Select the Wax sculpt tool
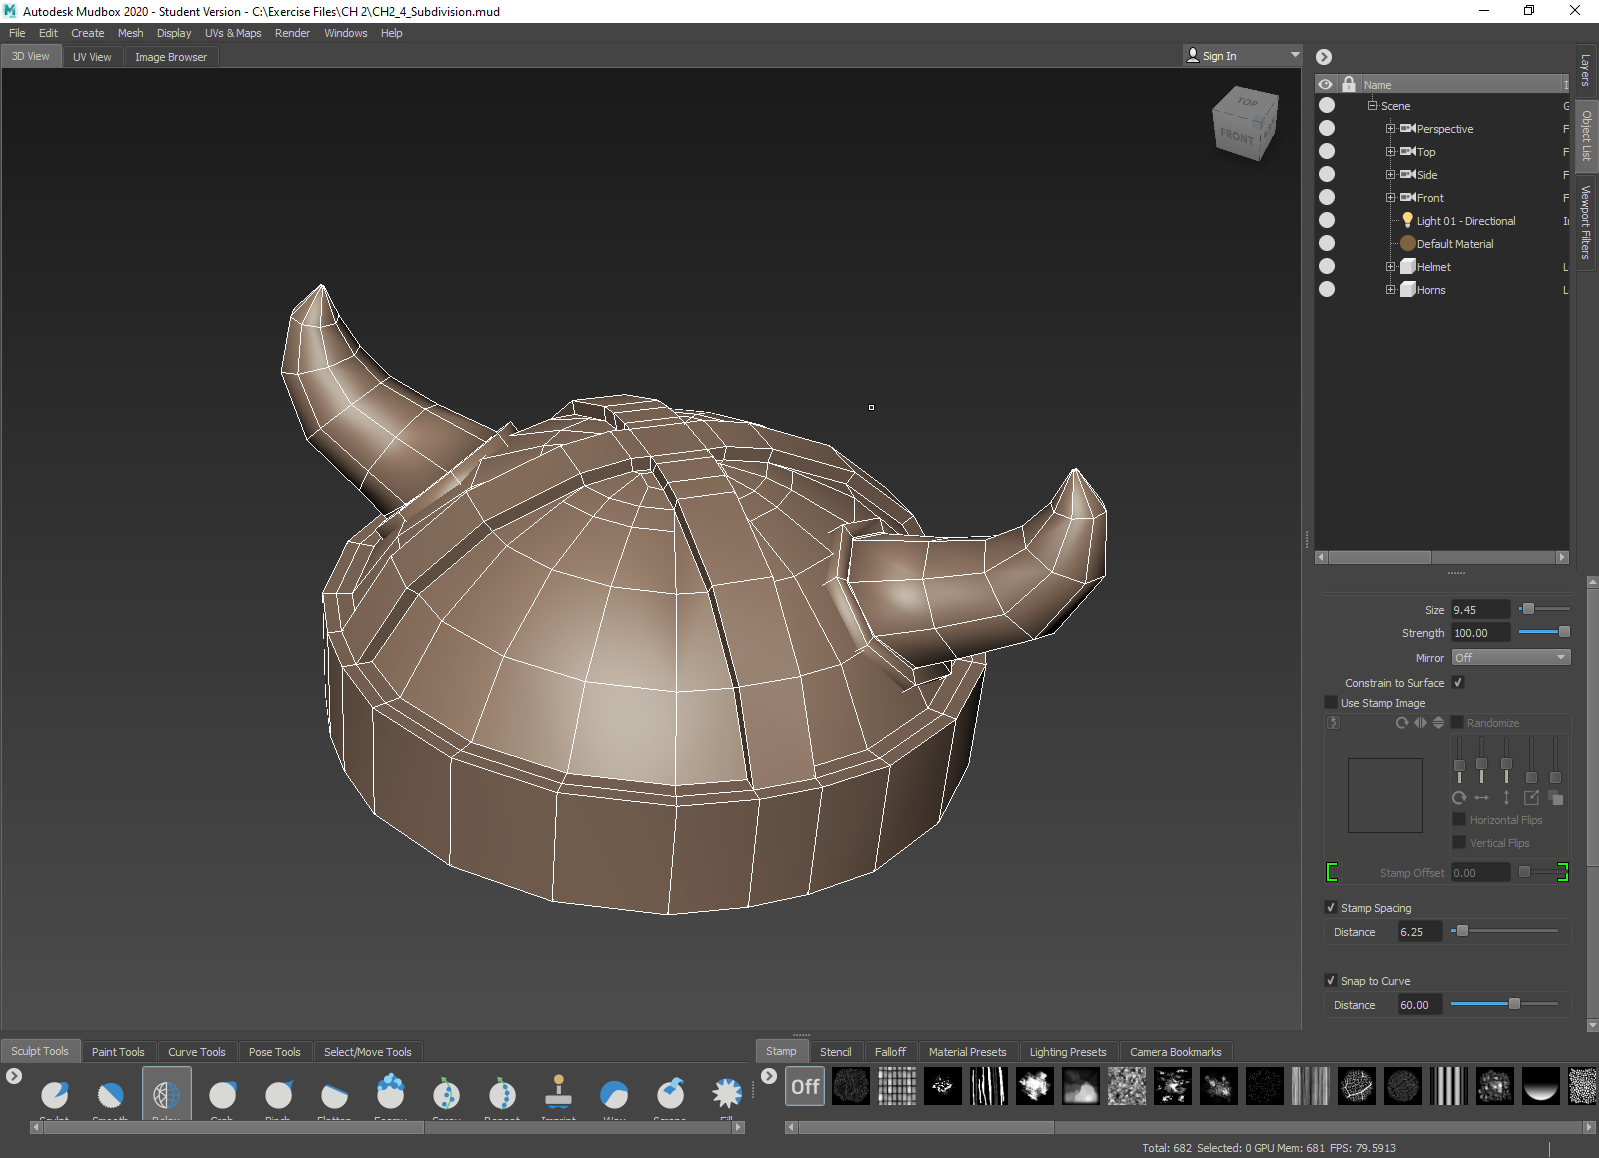The width and height of the screenshot is (1599, 1158). (614, 1095)
